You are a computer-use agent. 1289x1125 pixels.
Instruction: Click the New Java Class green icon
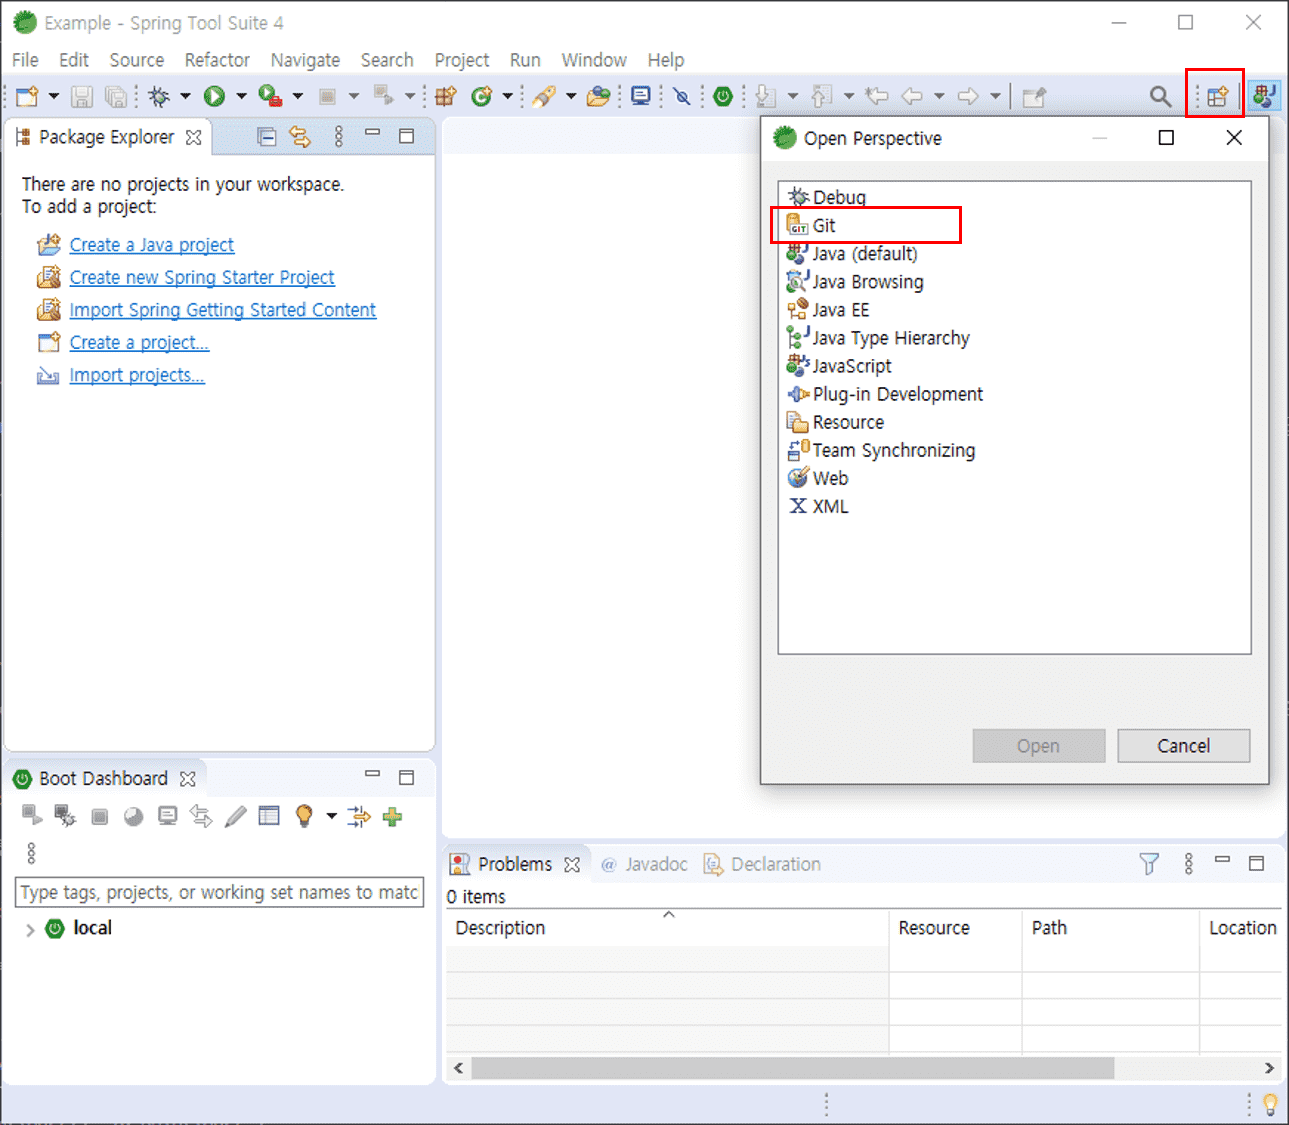(482, 96)
